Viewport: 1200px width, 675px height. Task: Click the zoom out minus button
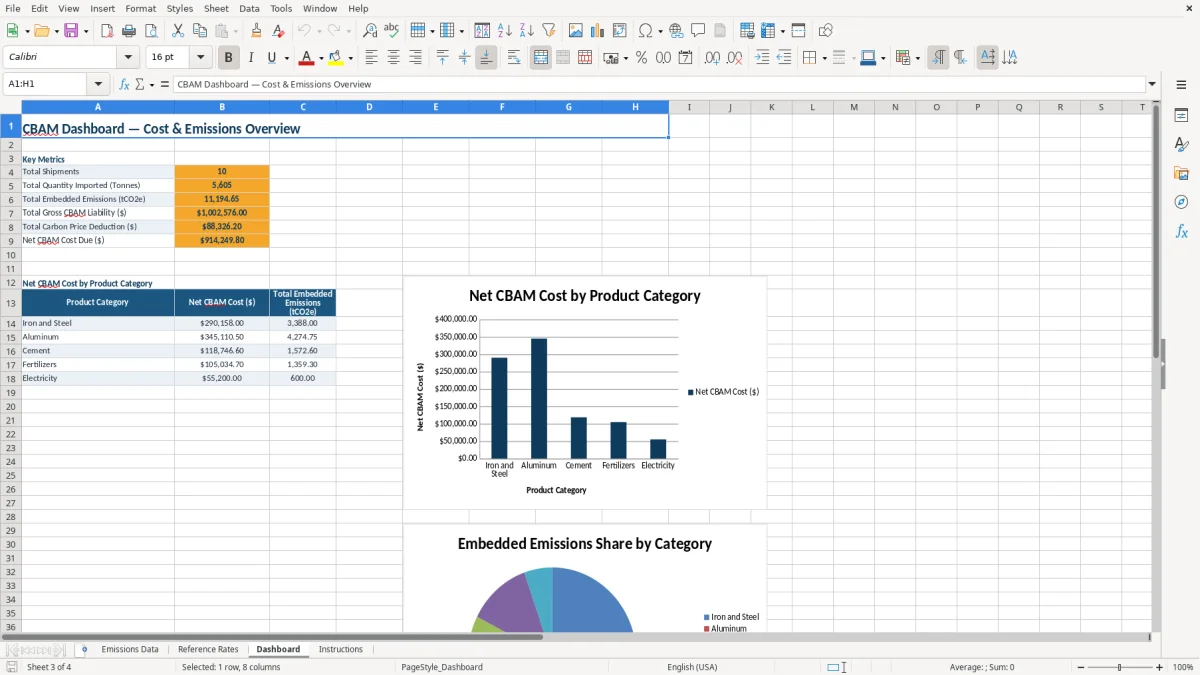[1081, 667]
